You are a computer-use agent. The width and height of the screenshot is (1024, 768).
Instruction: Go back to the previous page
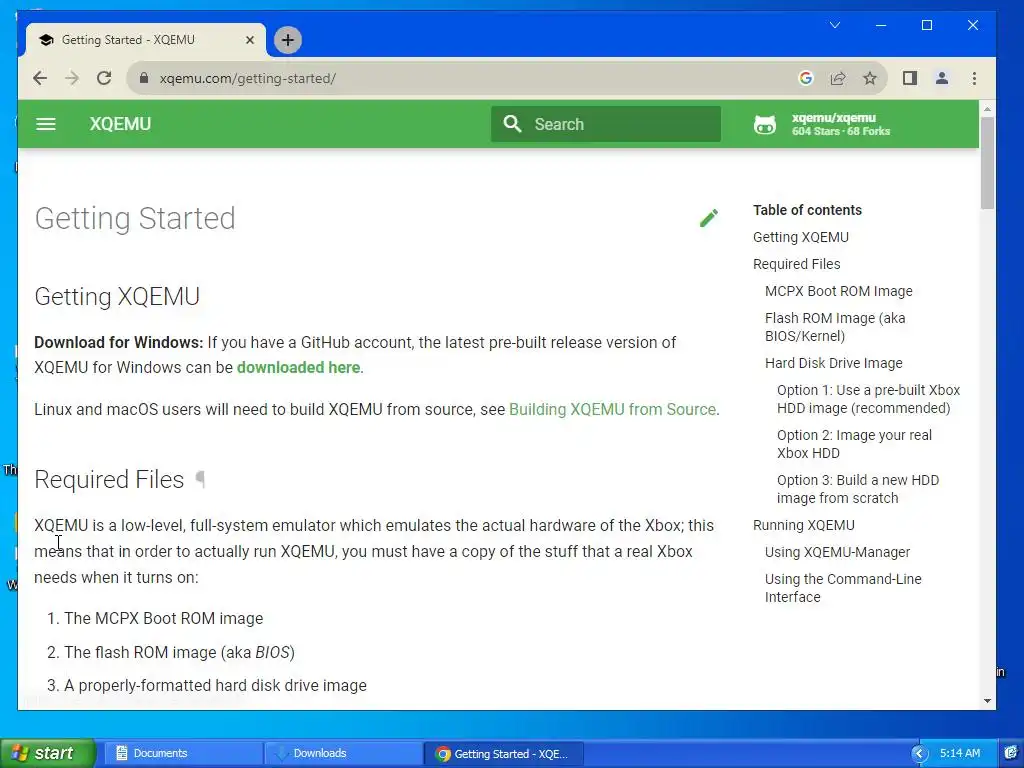tap(40, 78)
